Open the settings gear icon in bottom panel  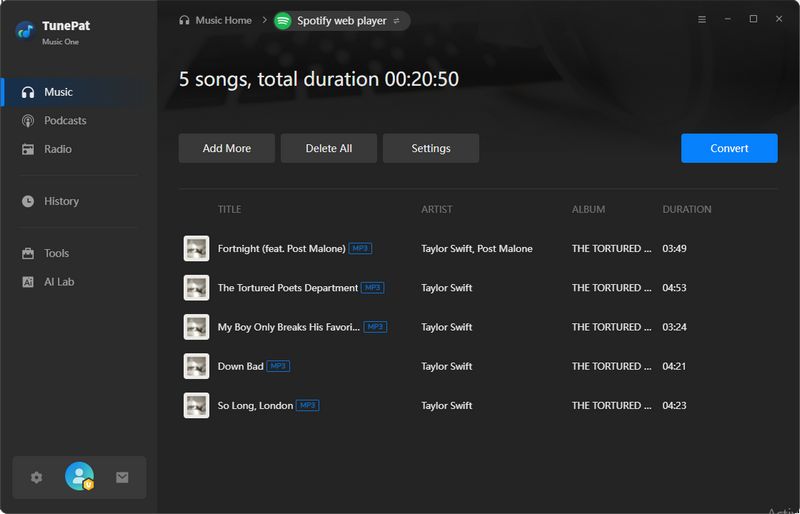(x=37, y=477)
